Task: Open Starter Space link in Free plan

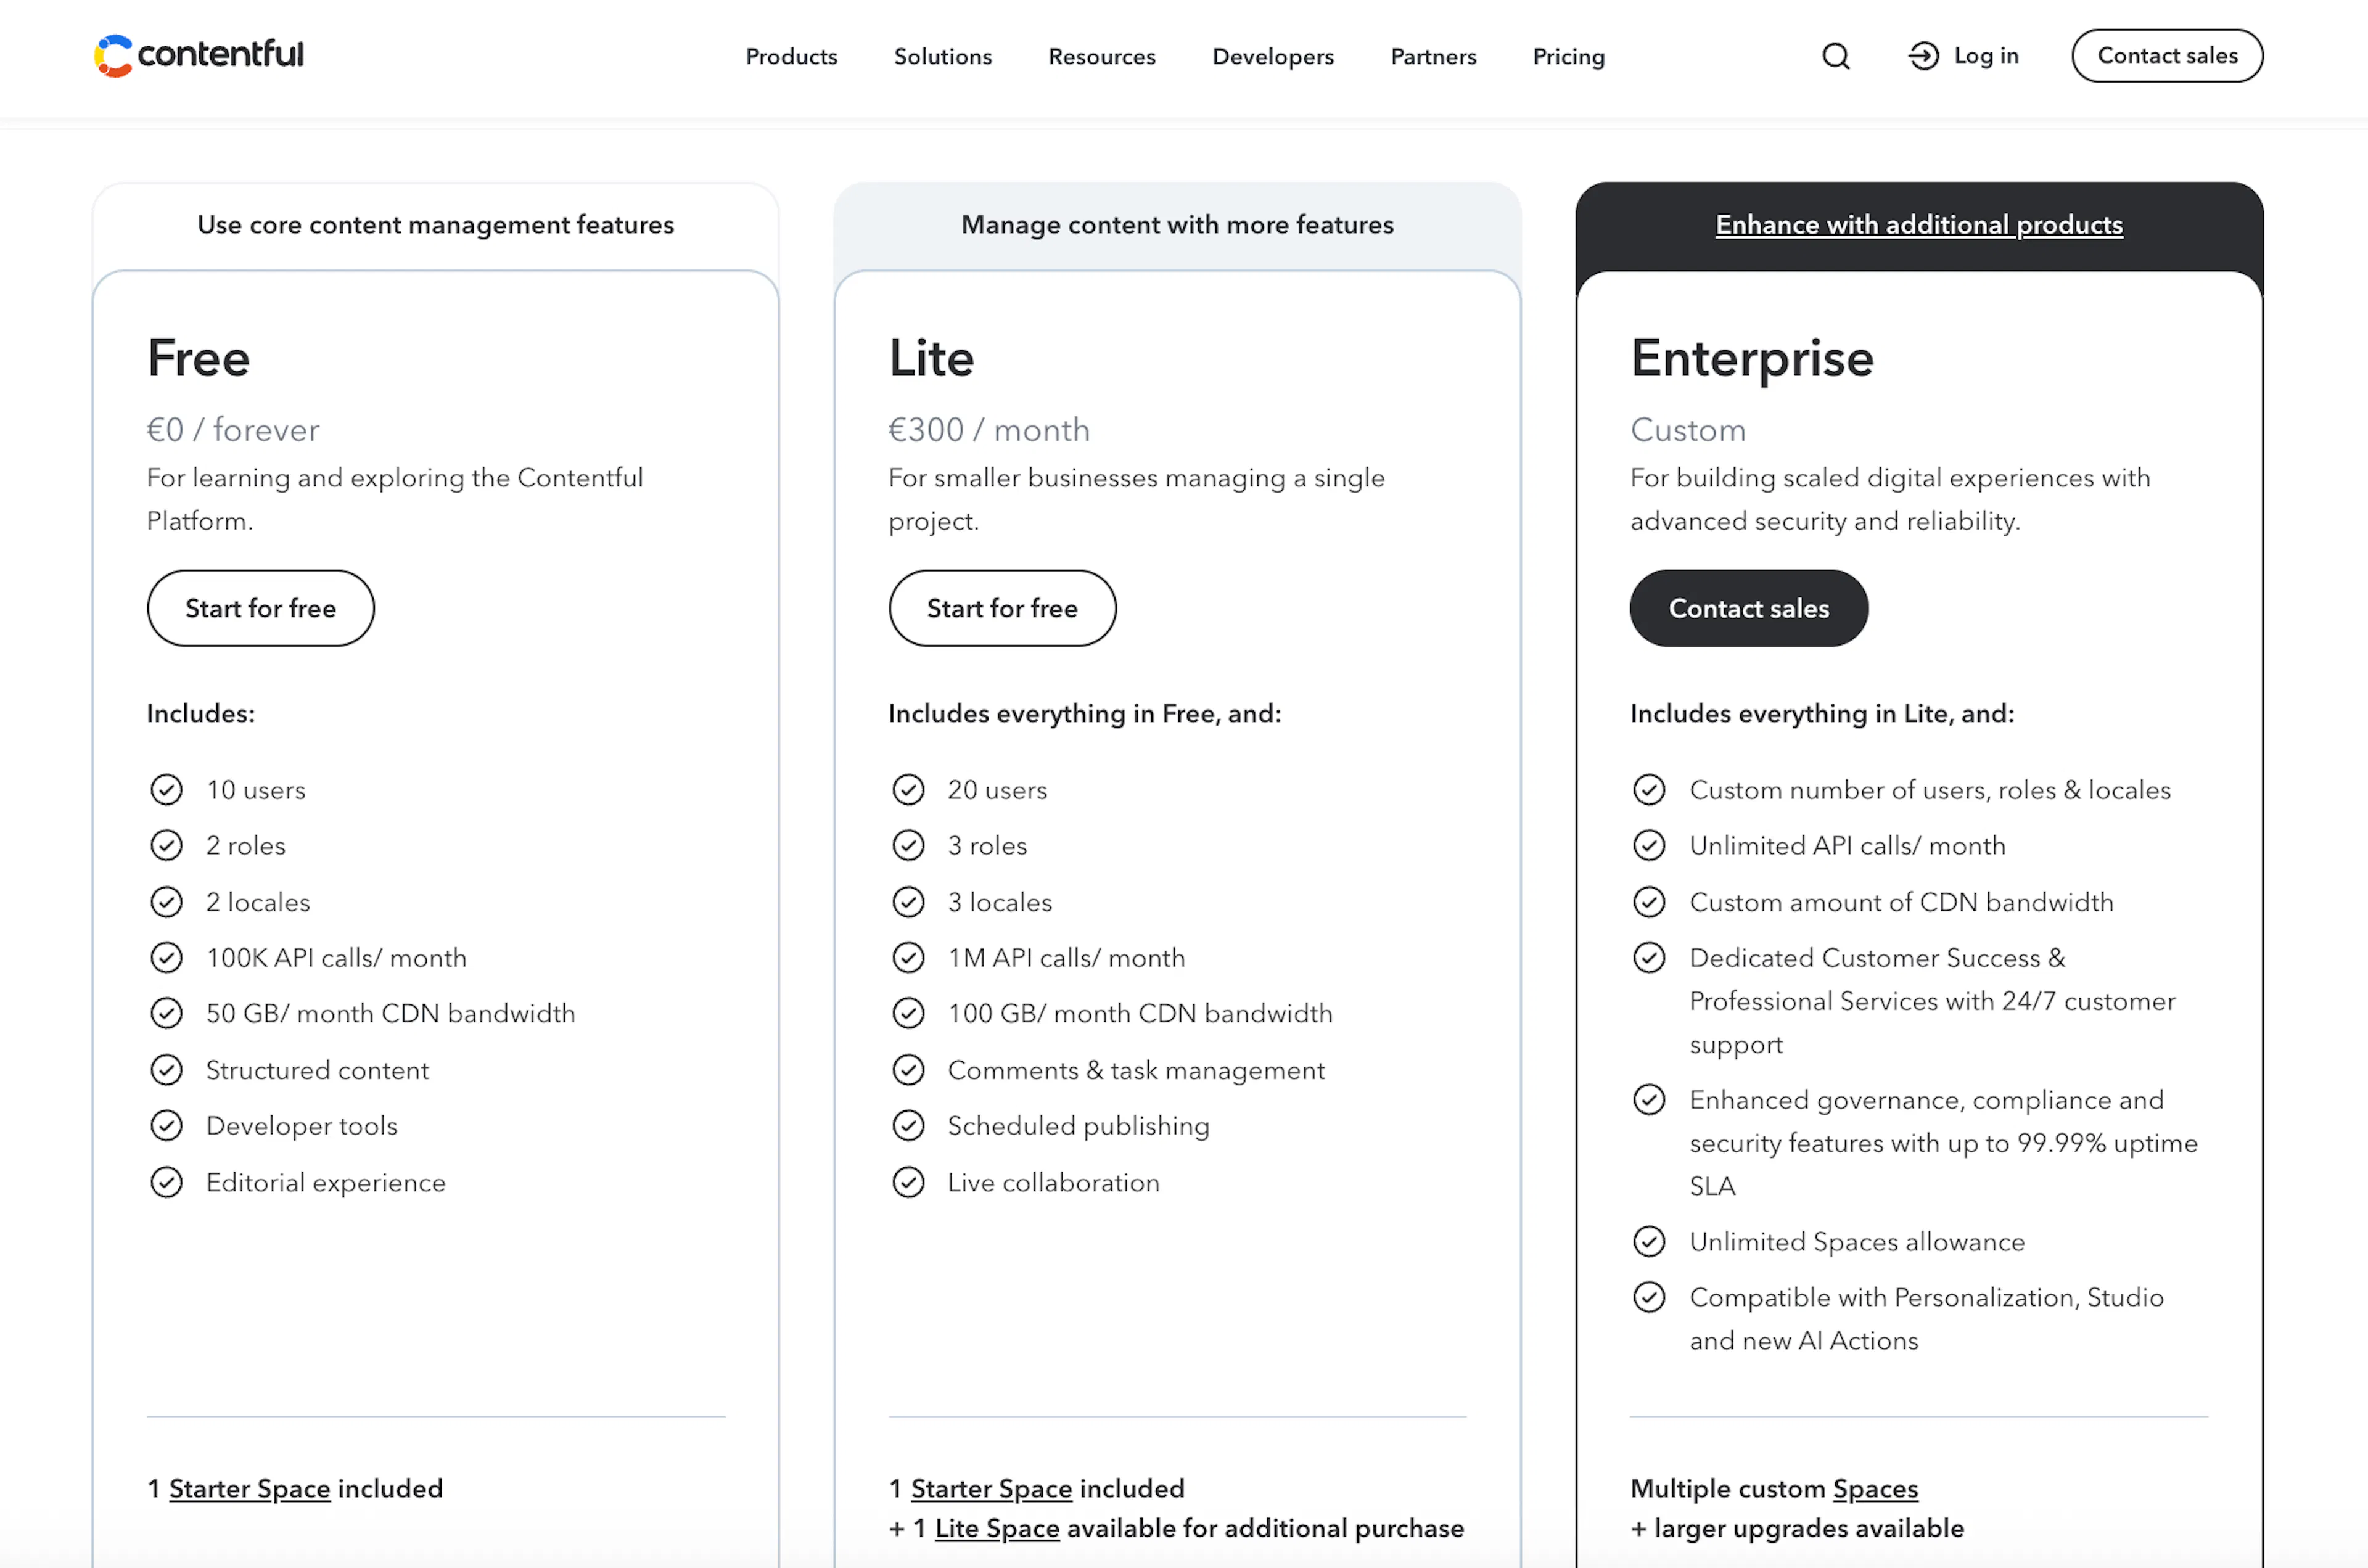Action: (249, 1489)
